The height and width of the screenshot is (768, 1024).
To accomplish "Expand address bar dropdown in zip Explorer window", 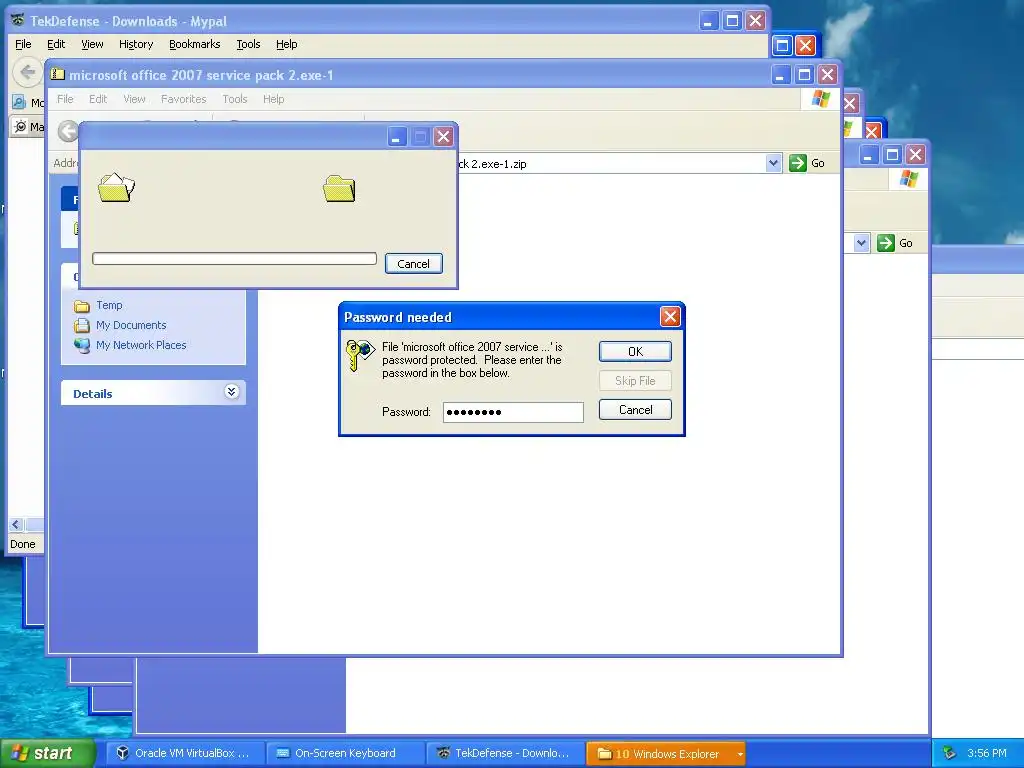I will [x=773, y=163].
